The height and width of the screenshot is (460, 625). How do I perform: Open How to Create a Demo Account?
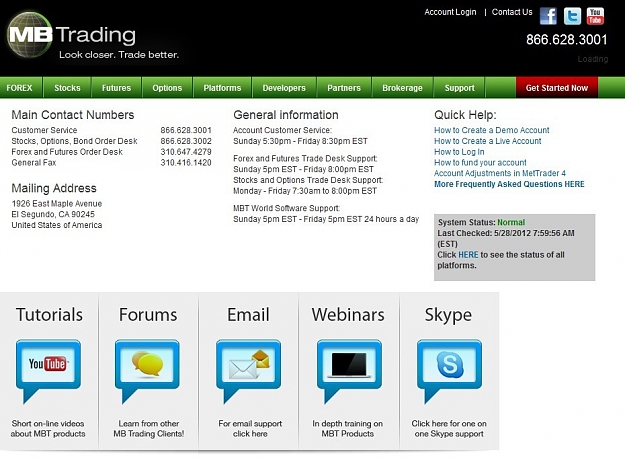[x=491, y=130]
